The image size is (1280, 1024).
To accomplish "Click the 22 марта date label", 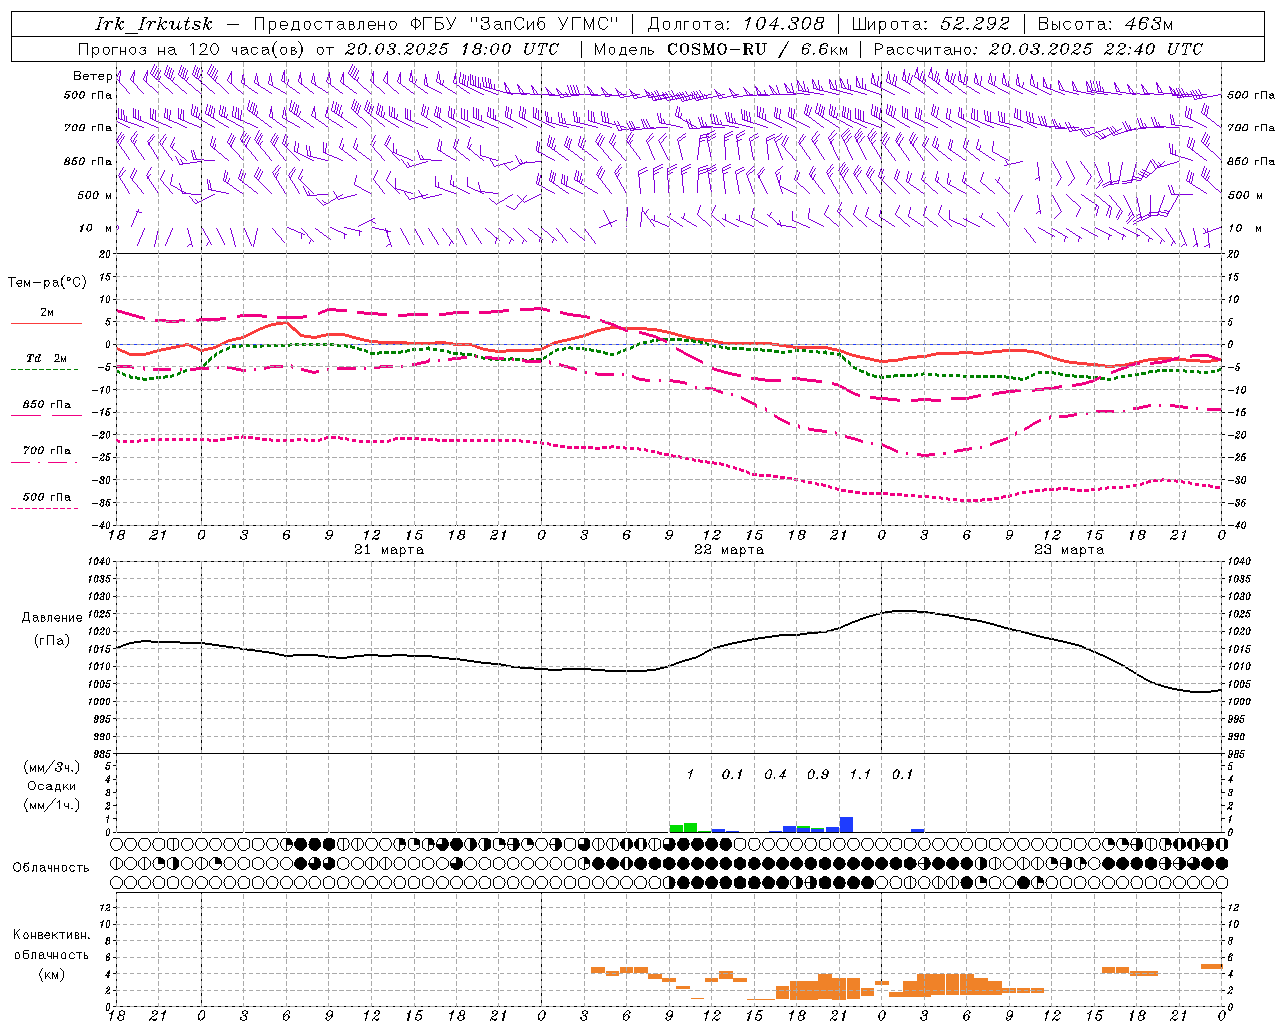I will click(x=729, y=550).
